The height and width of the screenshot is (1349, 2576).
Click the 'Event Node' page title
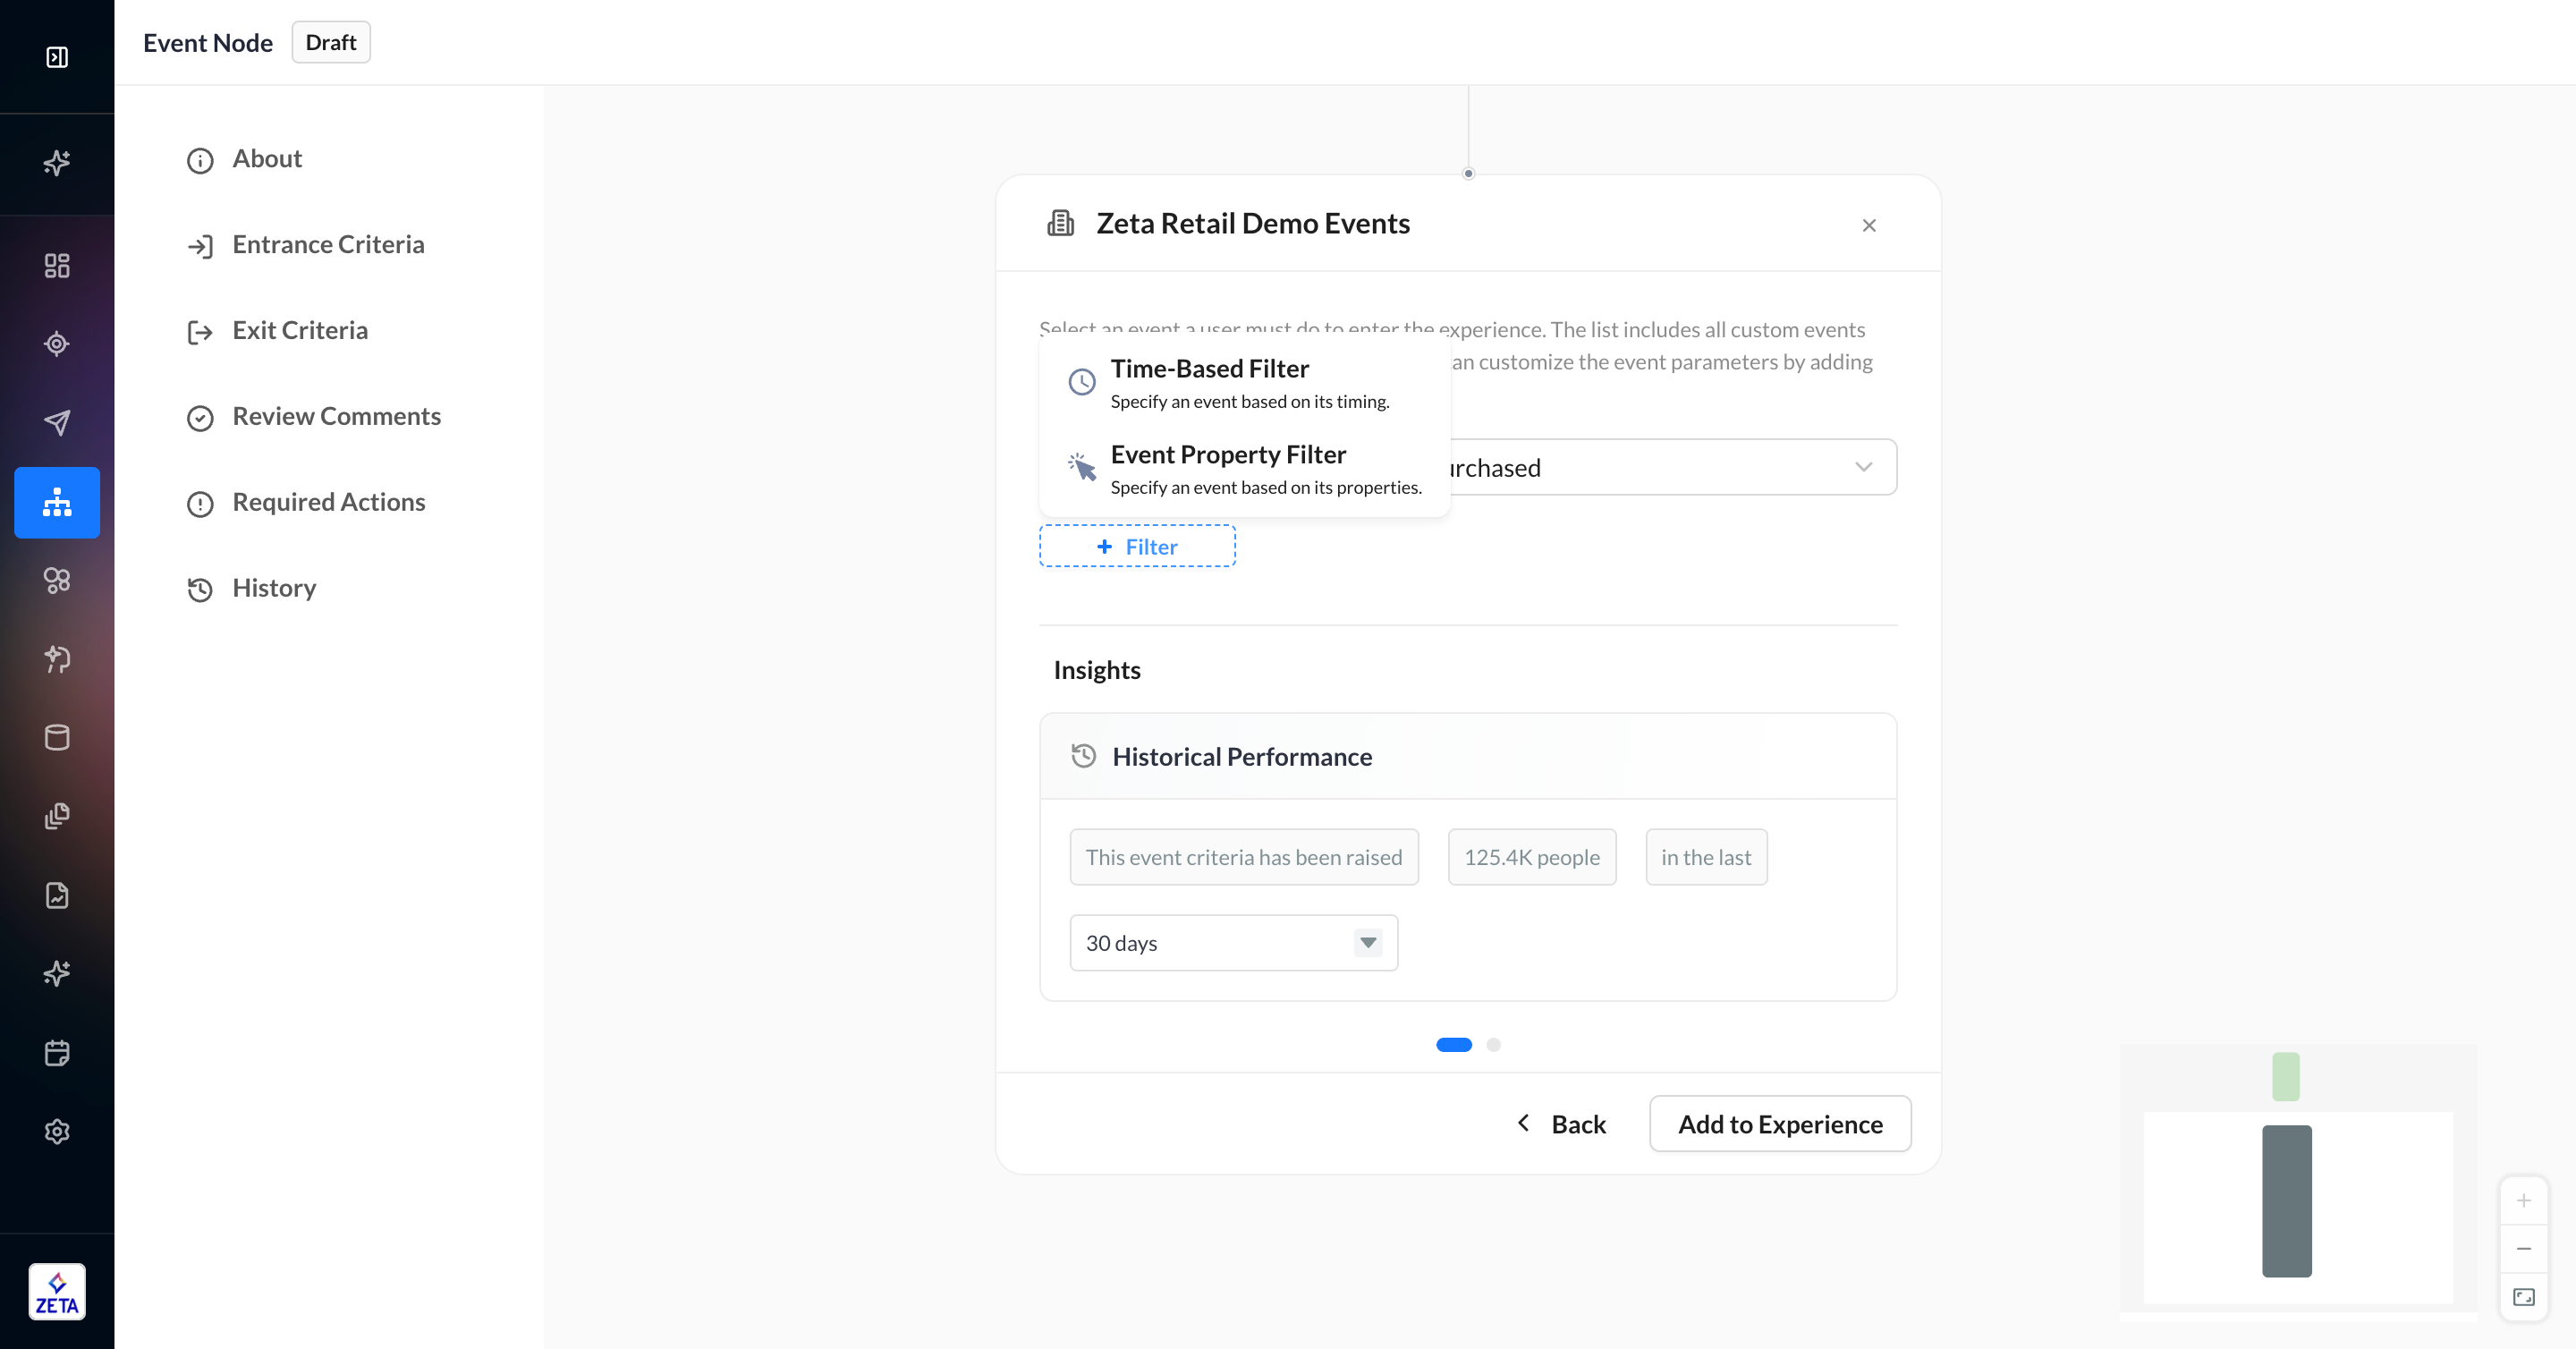pos(208,43)
